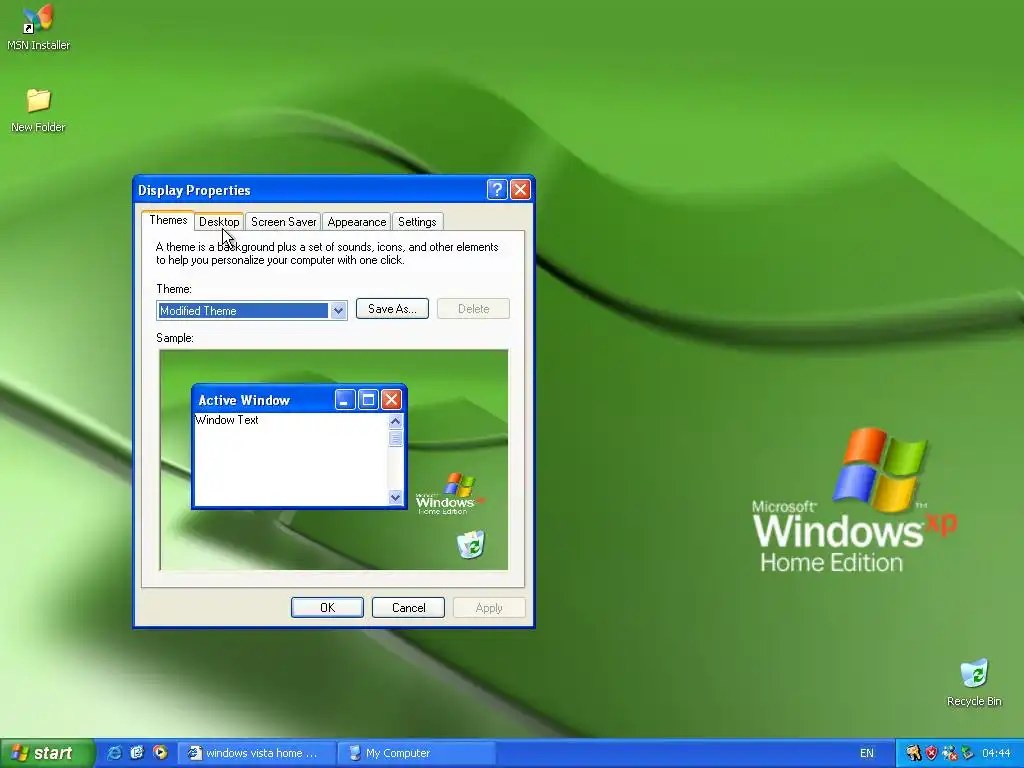This screenshot has width=1024, height=768.
Task: Click the red security shield tray icon
Action: (x=932, y=753)
